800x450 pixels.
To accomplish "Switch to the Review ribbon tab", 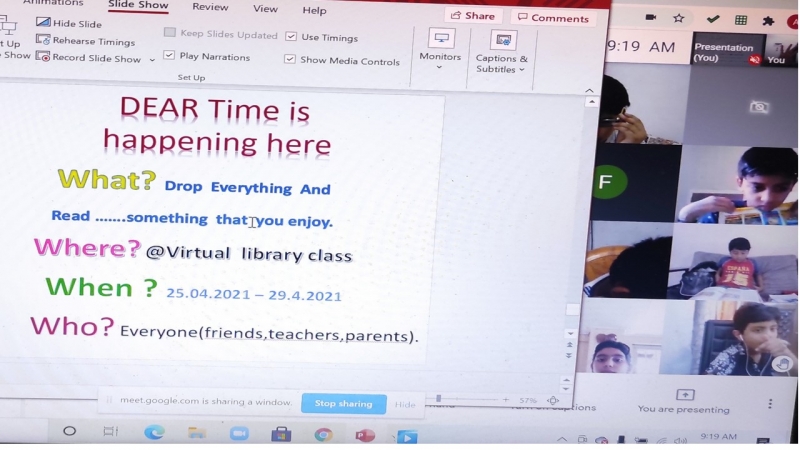I will click(x=210, y=8).
